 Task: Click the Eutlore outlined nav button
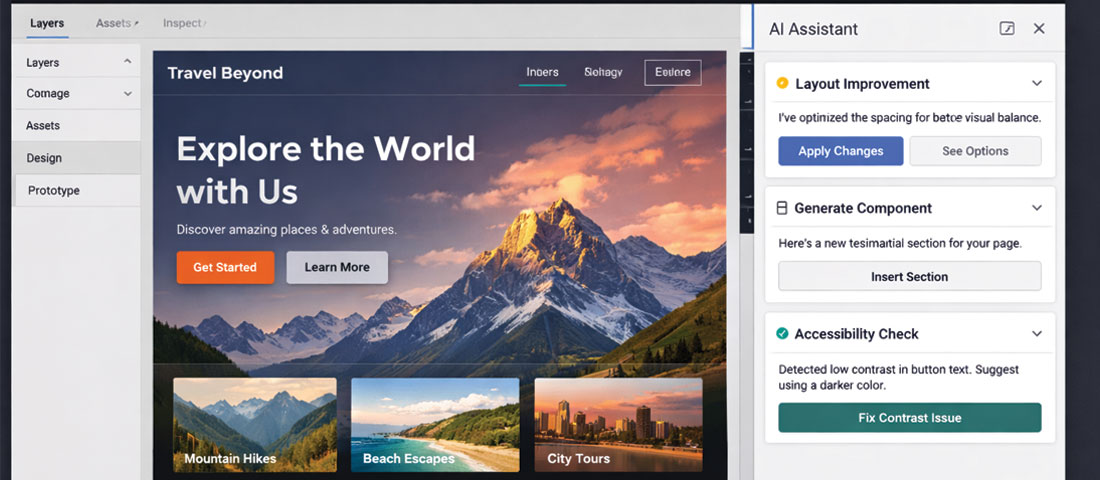673,72
